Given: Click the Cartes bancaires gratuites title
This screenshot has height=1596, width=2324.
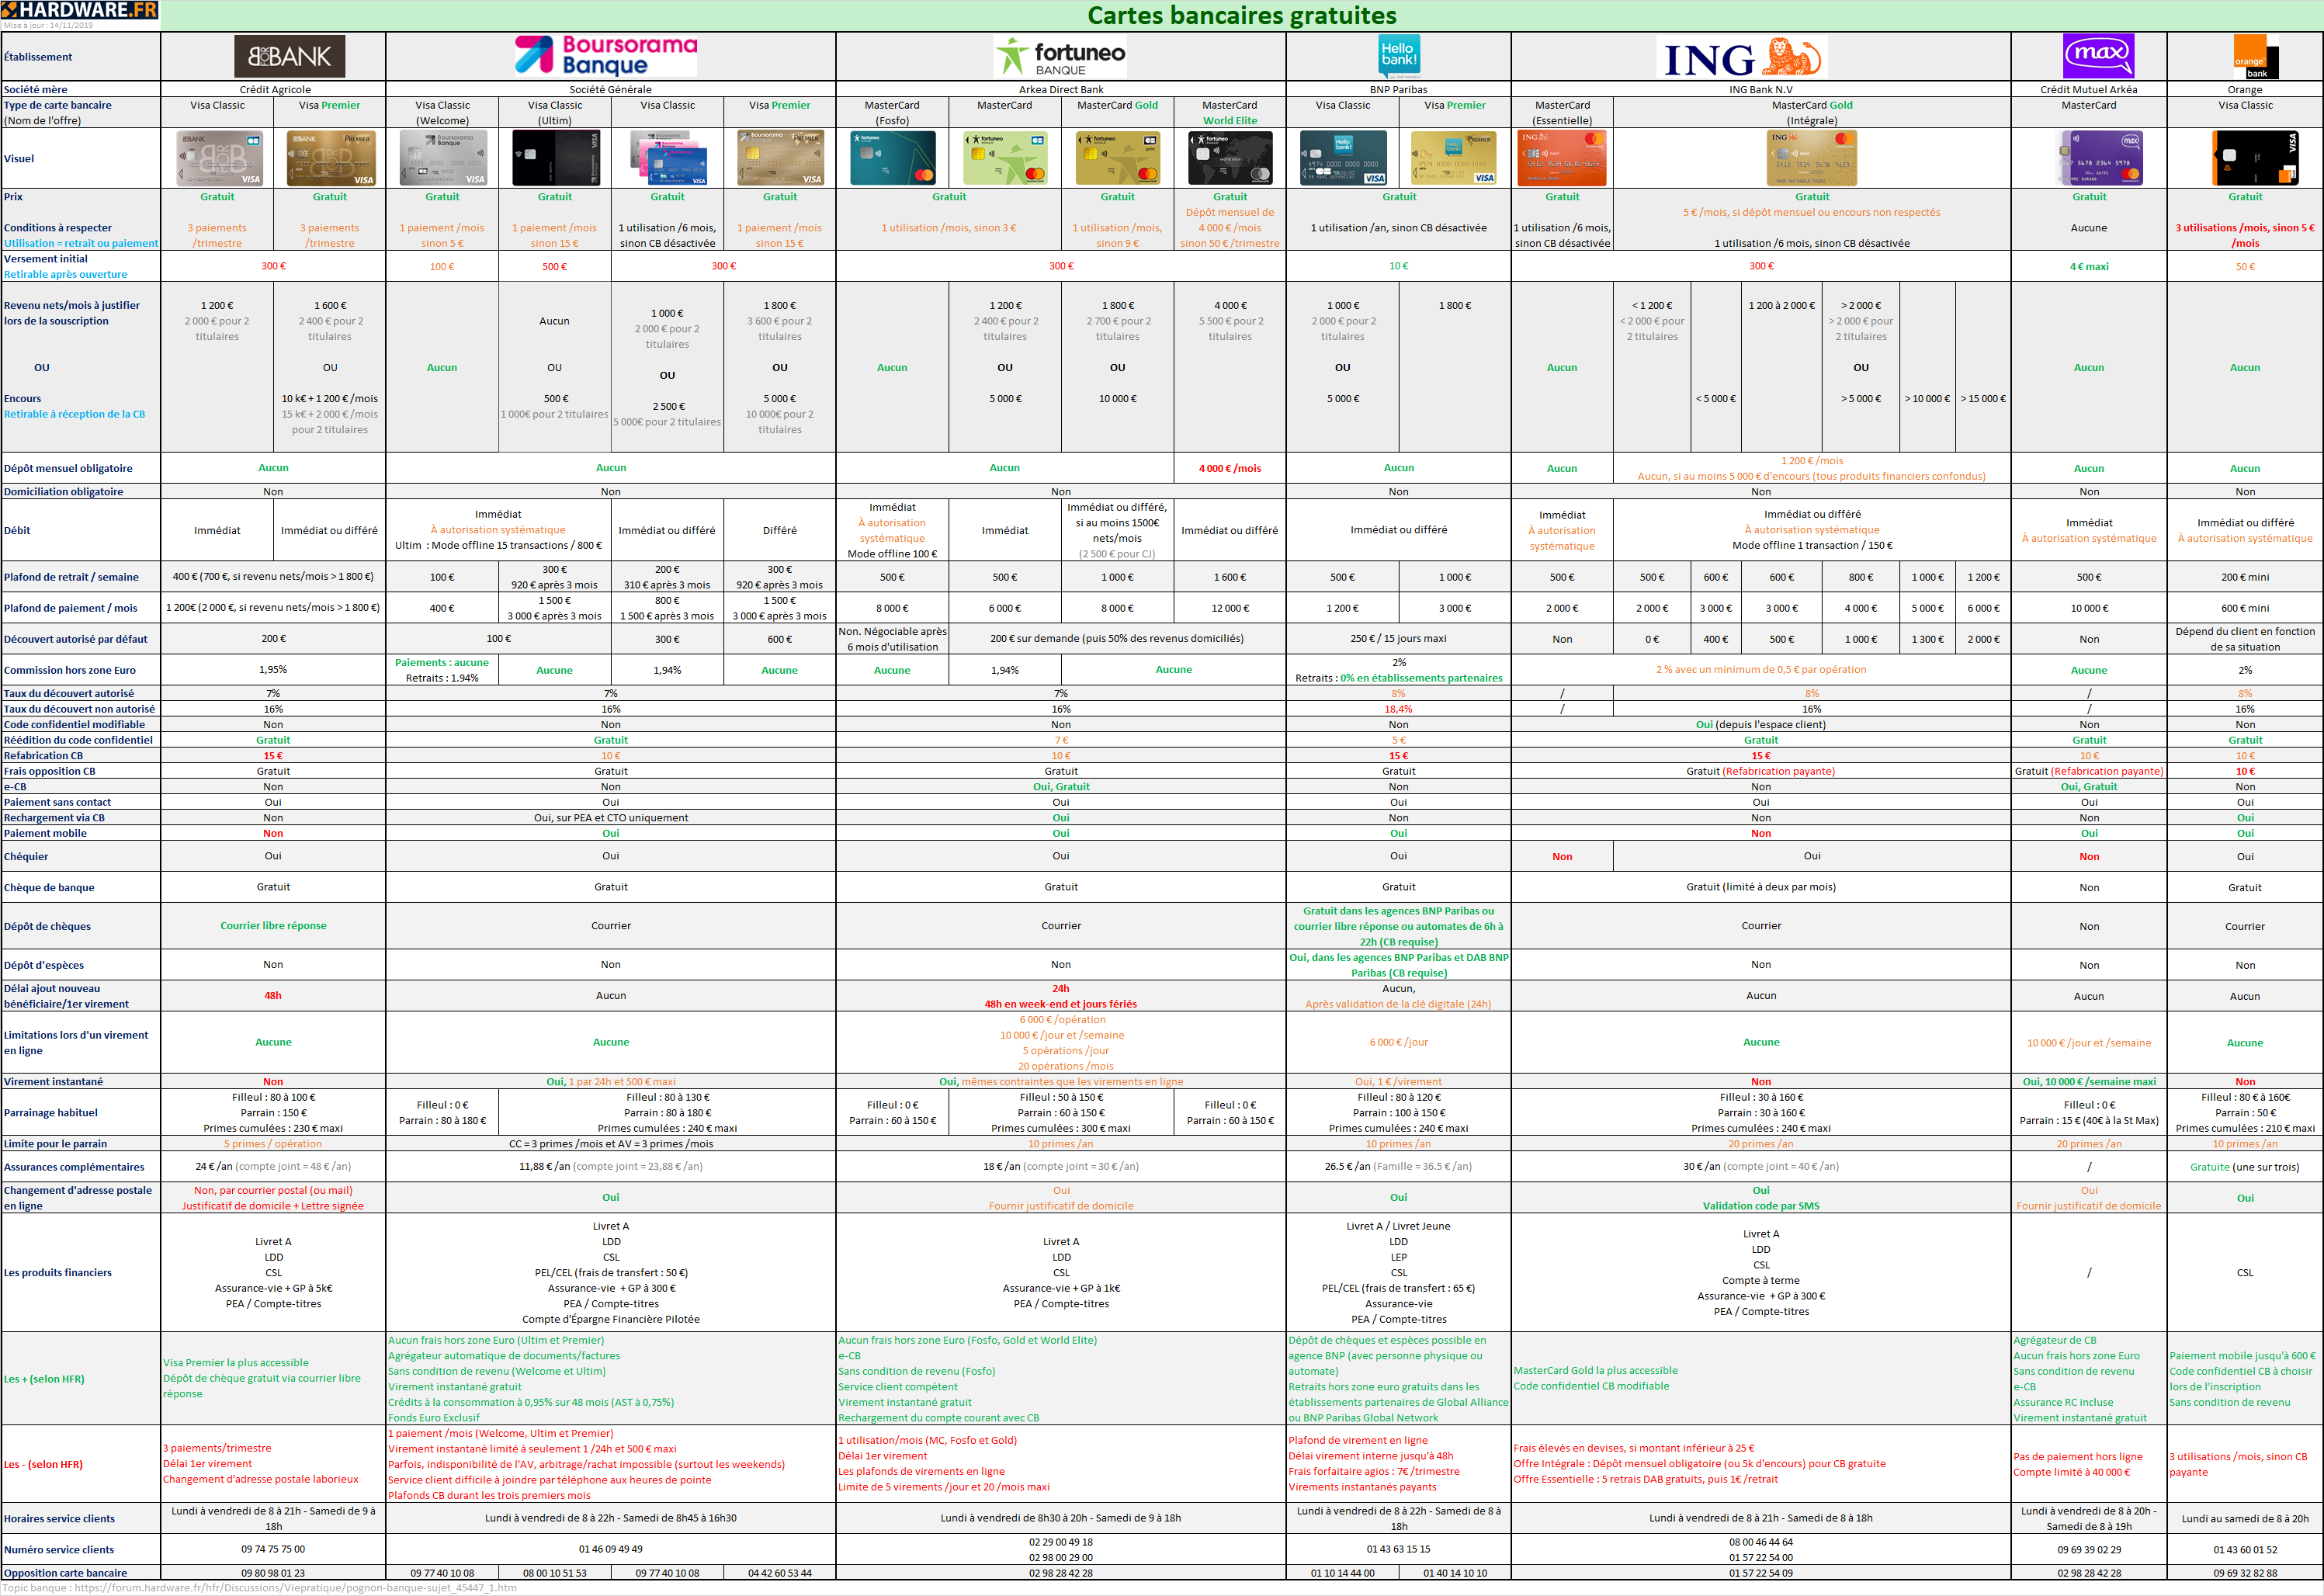Looking at the screenshot, I should (x=1241, y=15).
